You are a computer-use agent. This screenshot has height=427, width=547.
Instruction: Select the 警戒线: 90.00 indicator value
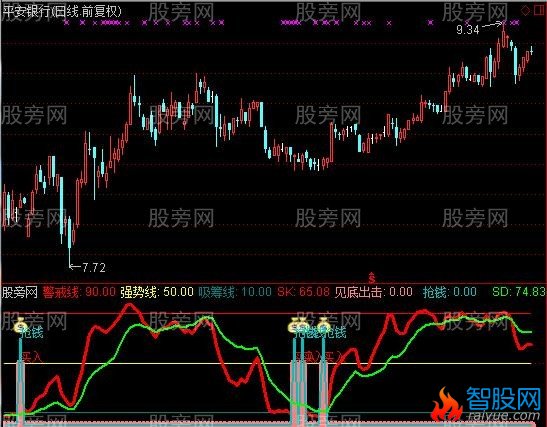click(79, 292)
